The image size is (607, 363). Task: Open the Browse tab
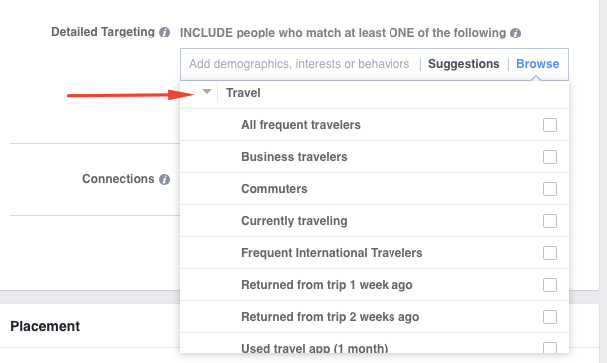click(x=537, y=64)
